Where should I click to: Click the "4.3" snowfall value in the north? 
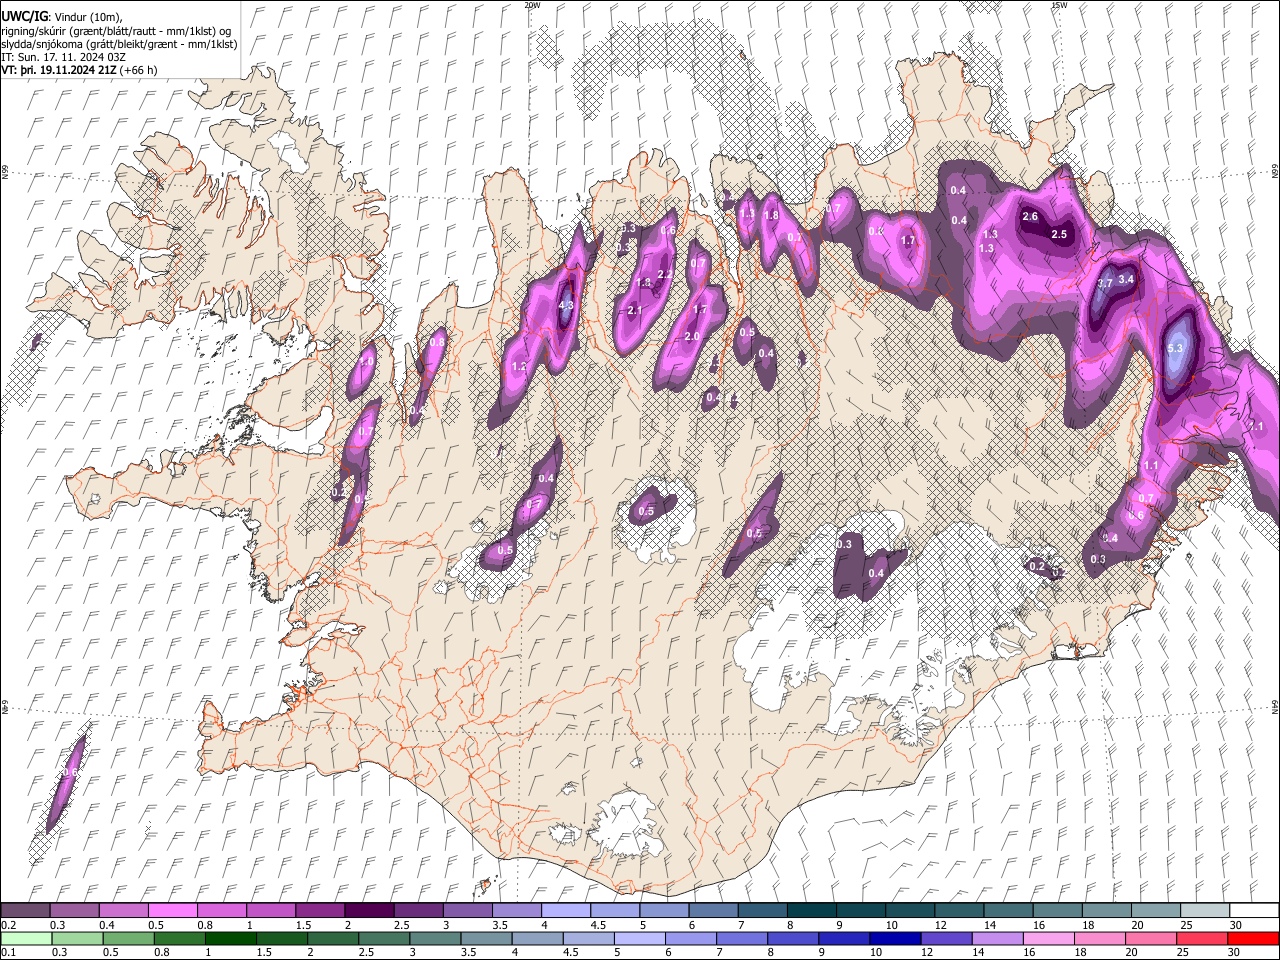point(565,306)
